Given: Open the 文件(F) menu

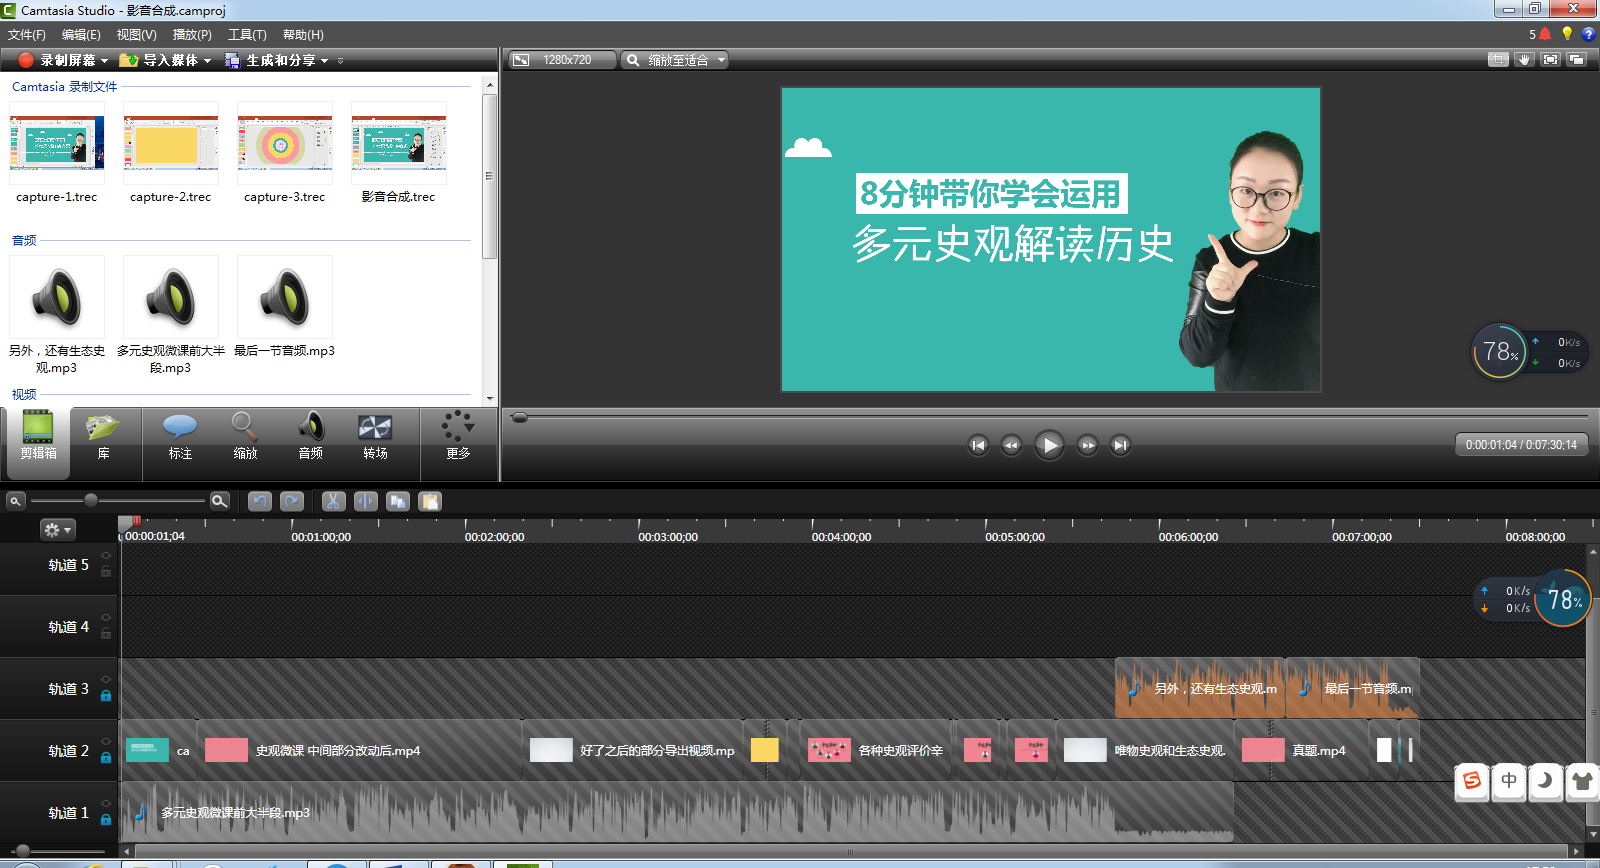Looking at the screenshot, I should (27, 35).
